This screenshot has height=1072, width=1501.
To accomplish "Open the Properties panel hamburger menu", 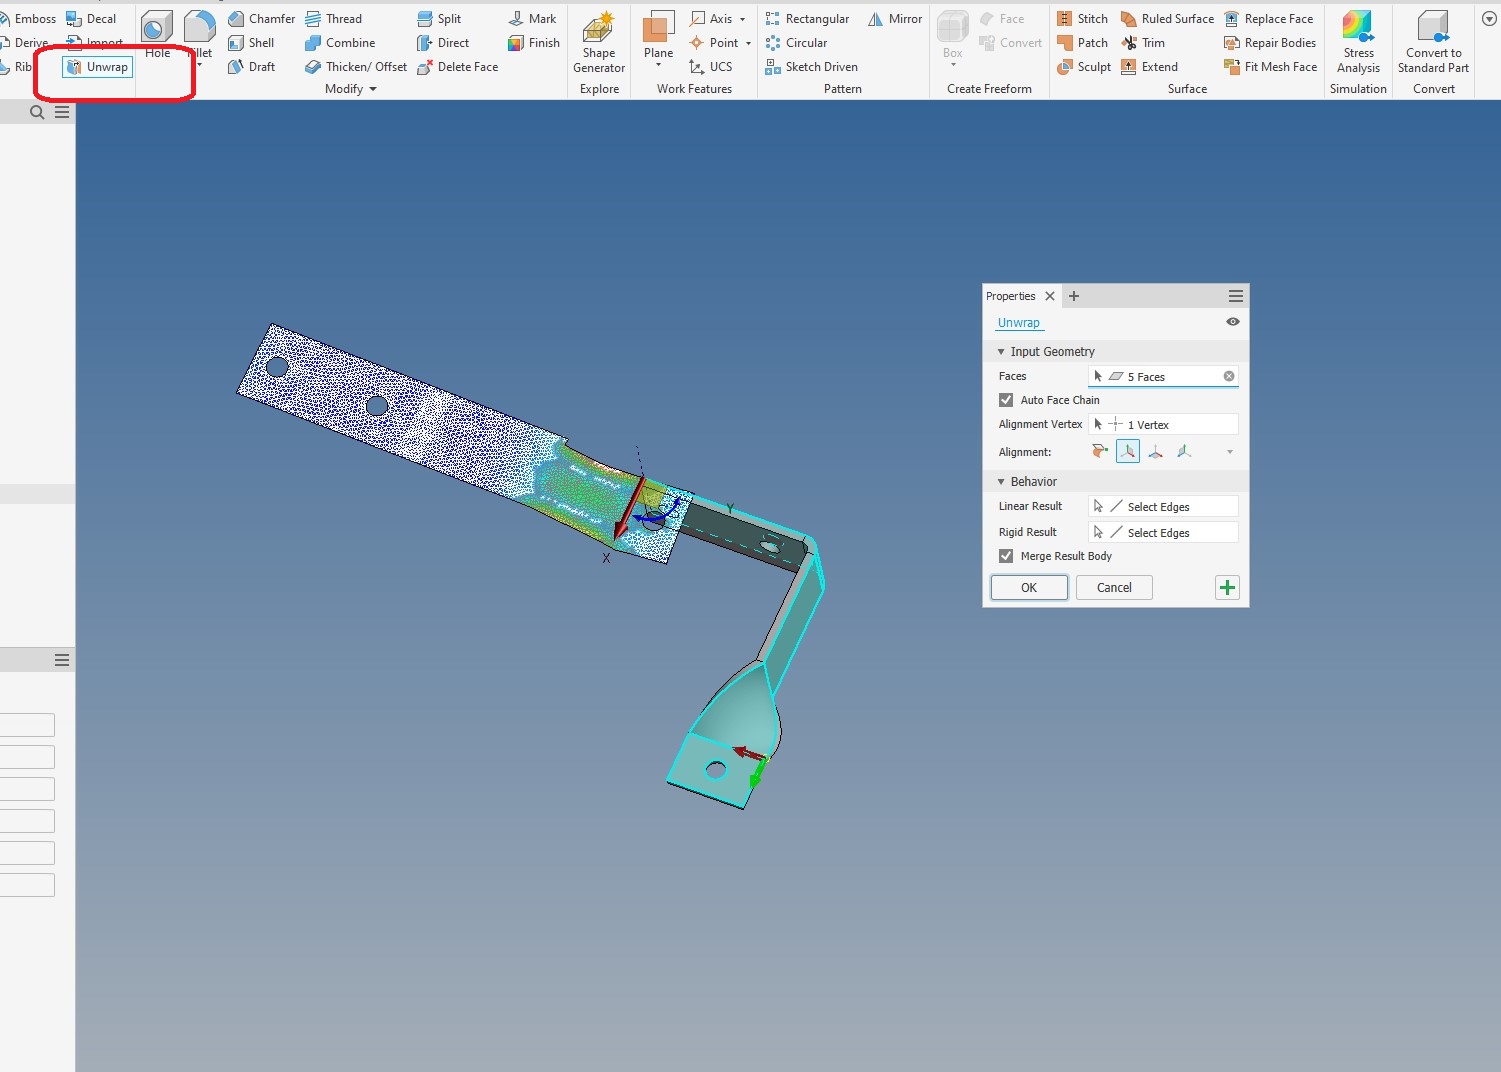I will (x=1236, y=296).
